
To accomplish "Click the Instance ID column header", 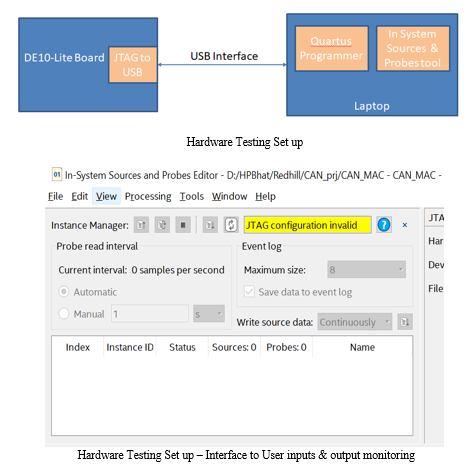I will tap(130, 347).
